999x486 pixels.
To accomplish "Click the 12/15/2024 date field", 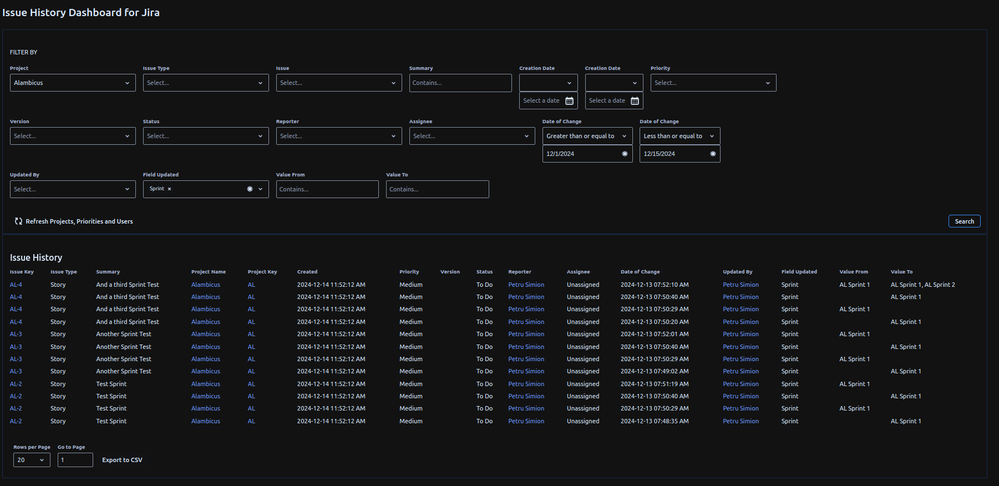I will pos(680,154).
